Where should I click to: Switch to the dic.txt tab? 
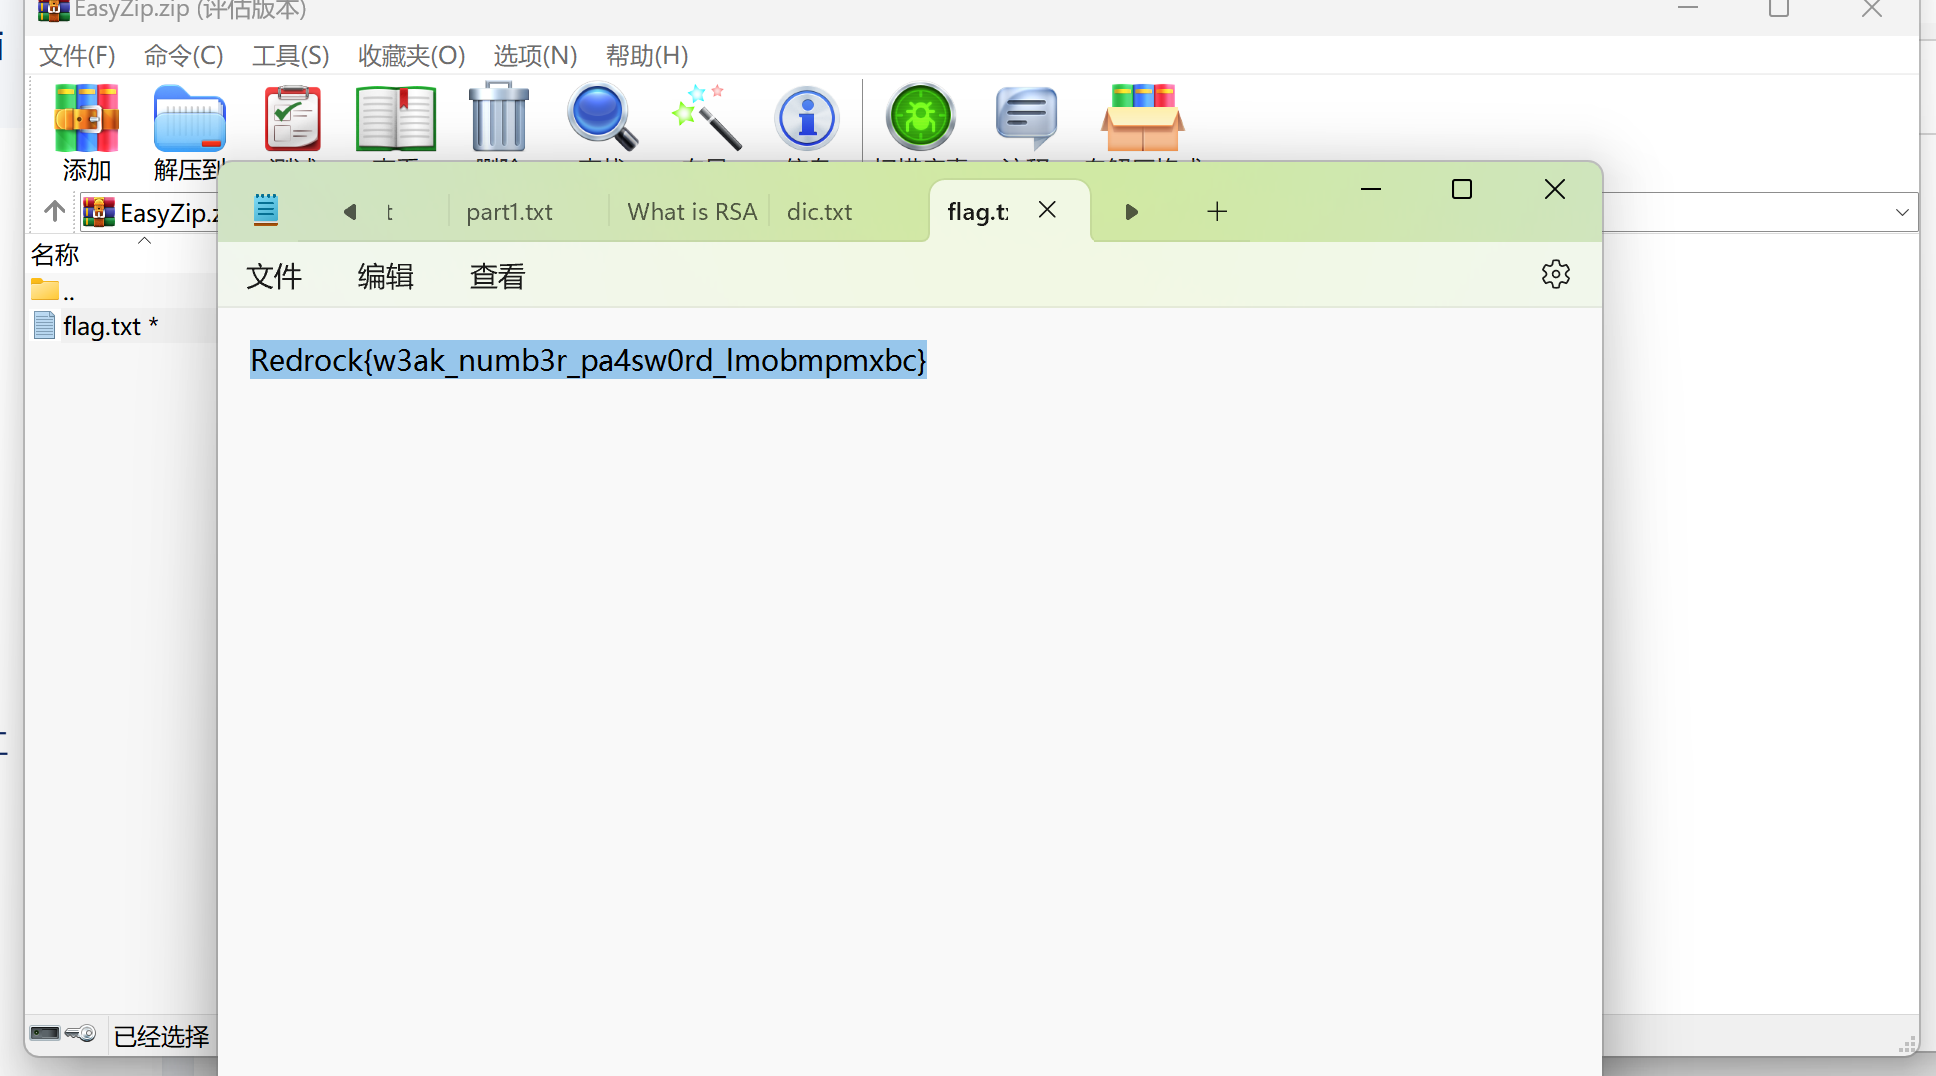819,212
